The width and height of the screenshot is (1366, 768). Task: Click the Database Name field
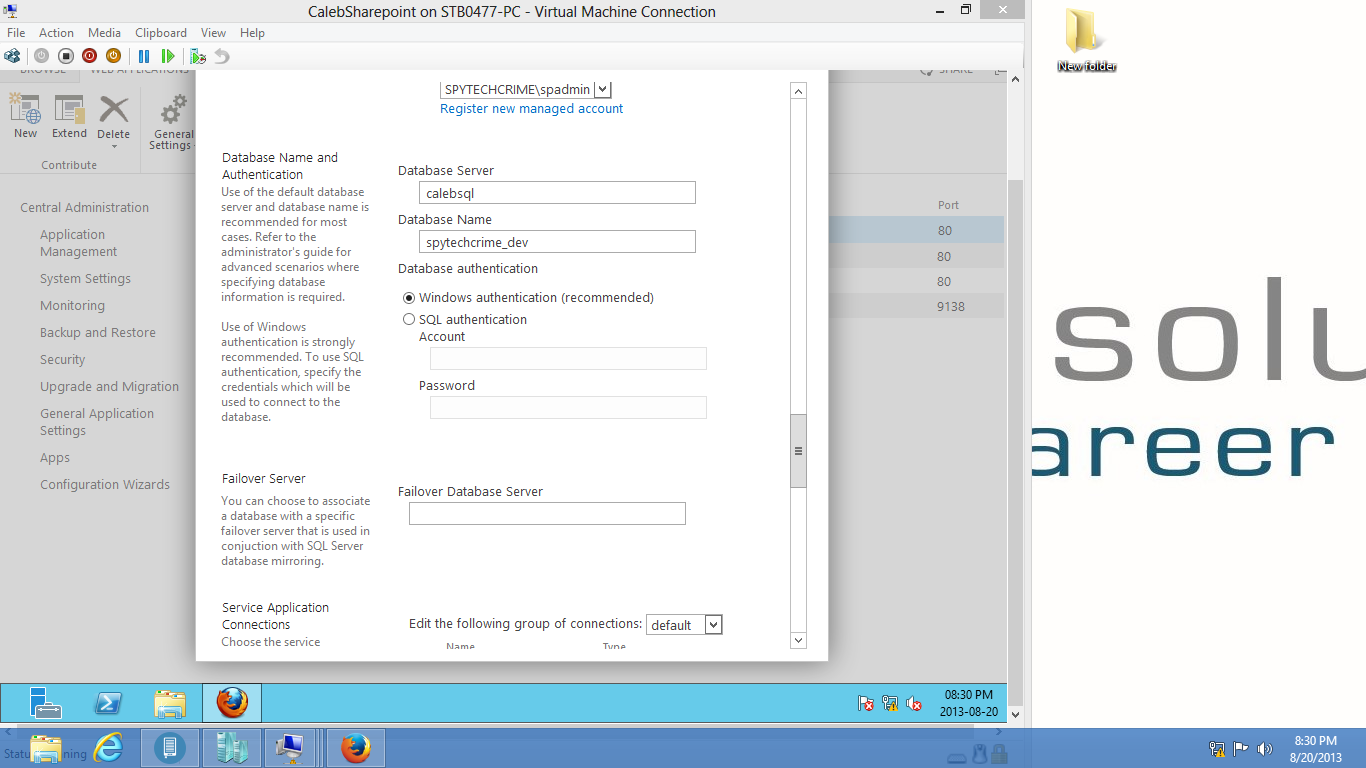pos(557,242)
